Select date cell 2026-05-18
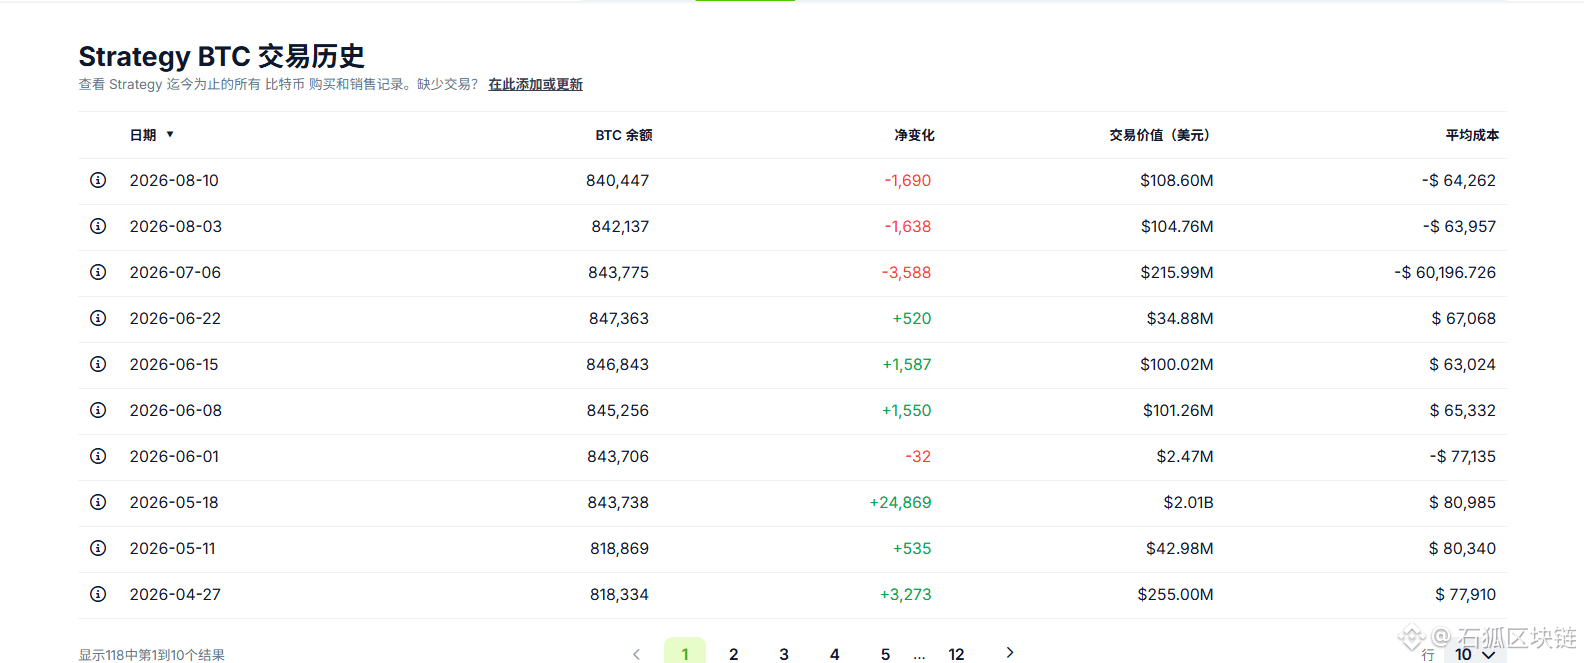This screenshot has width=1584, height=663. (x=174, y=502)
